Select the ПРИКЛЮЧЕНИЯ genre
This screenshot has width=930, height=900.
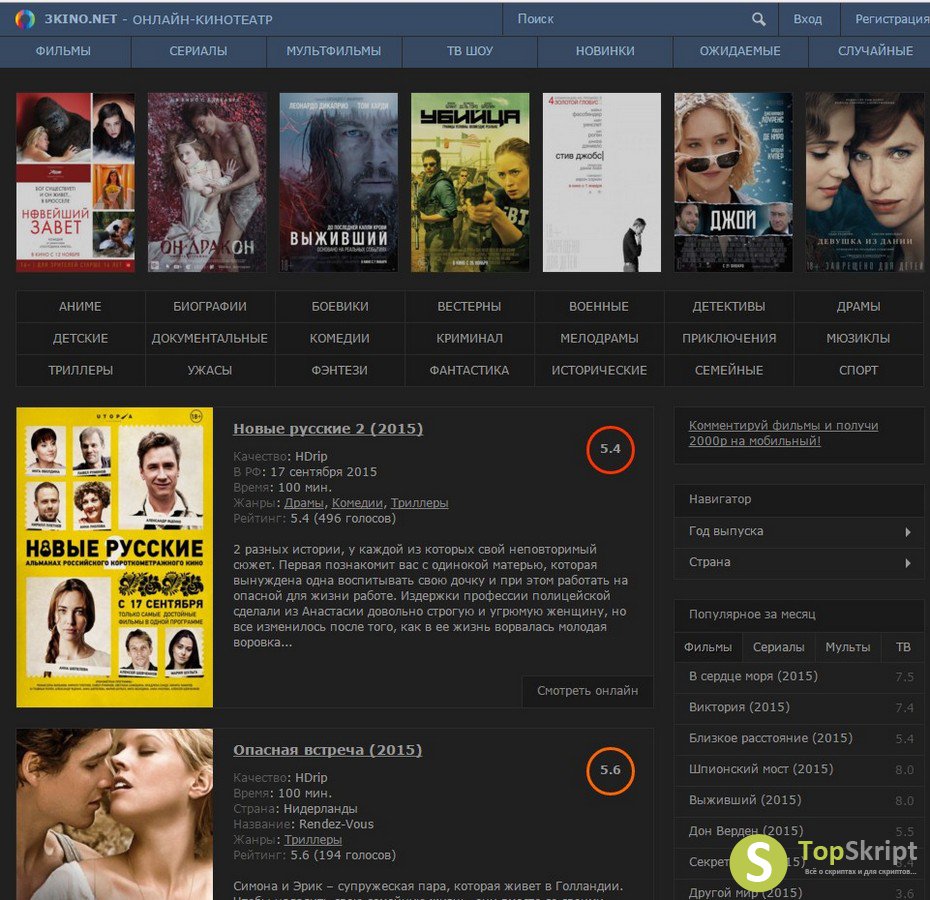(729, 339)
